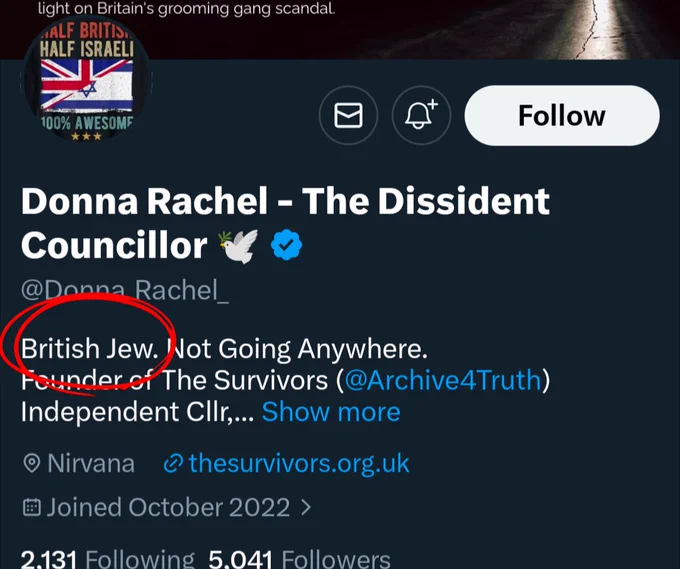The height and width of the screenshot is (569, 680).
Task: Open the direct message envelope icon
Action: pyautogui.click(x=348, y=115)
